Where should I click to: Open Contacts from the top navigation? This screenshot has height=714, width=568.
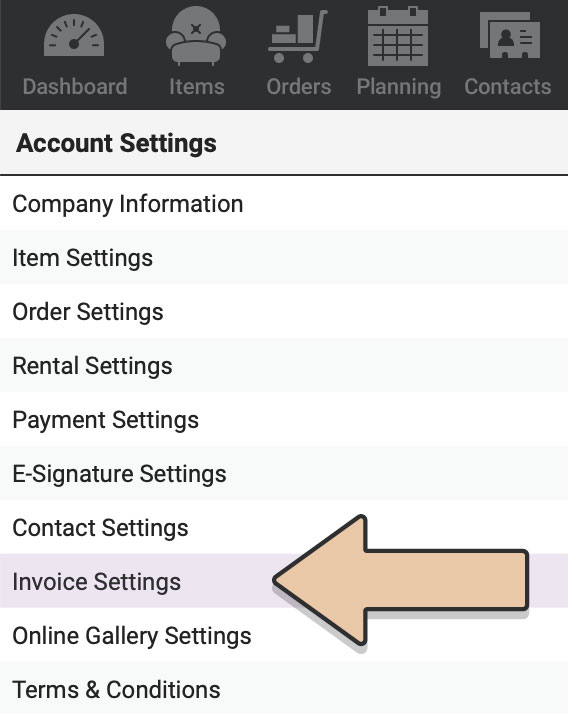point(508,87)
